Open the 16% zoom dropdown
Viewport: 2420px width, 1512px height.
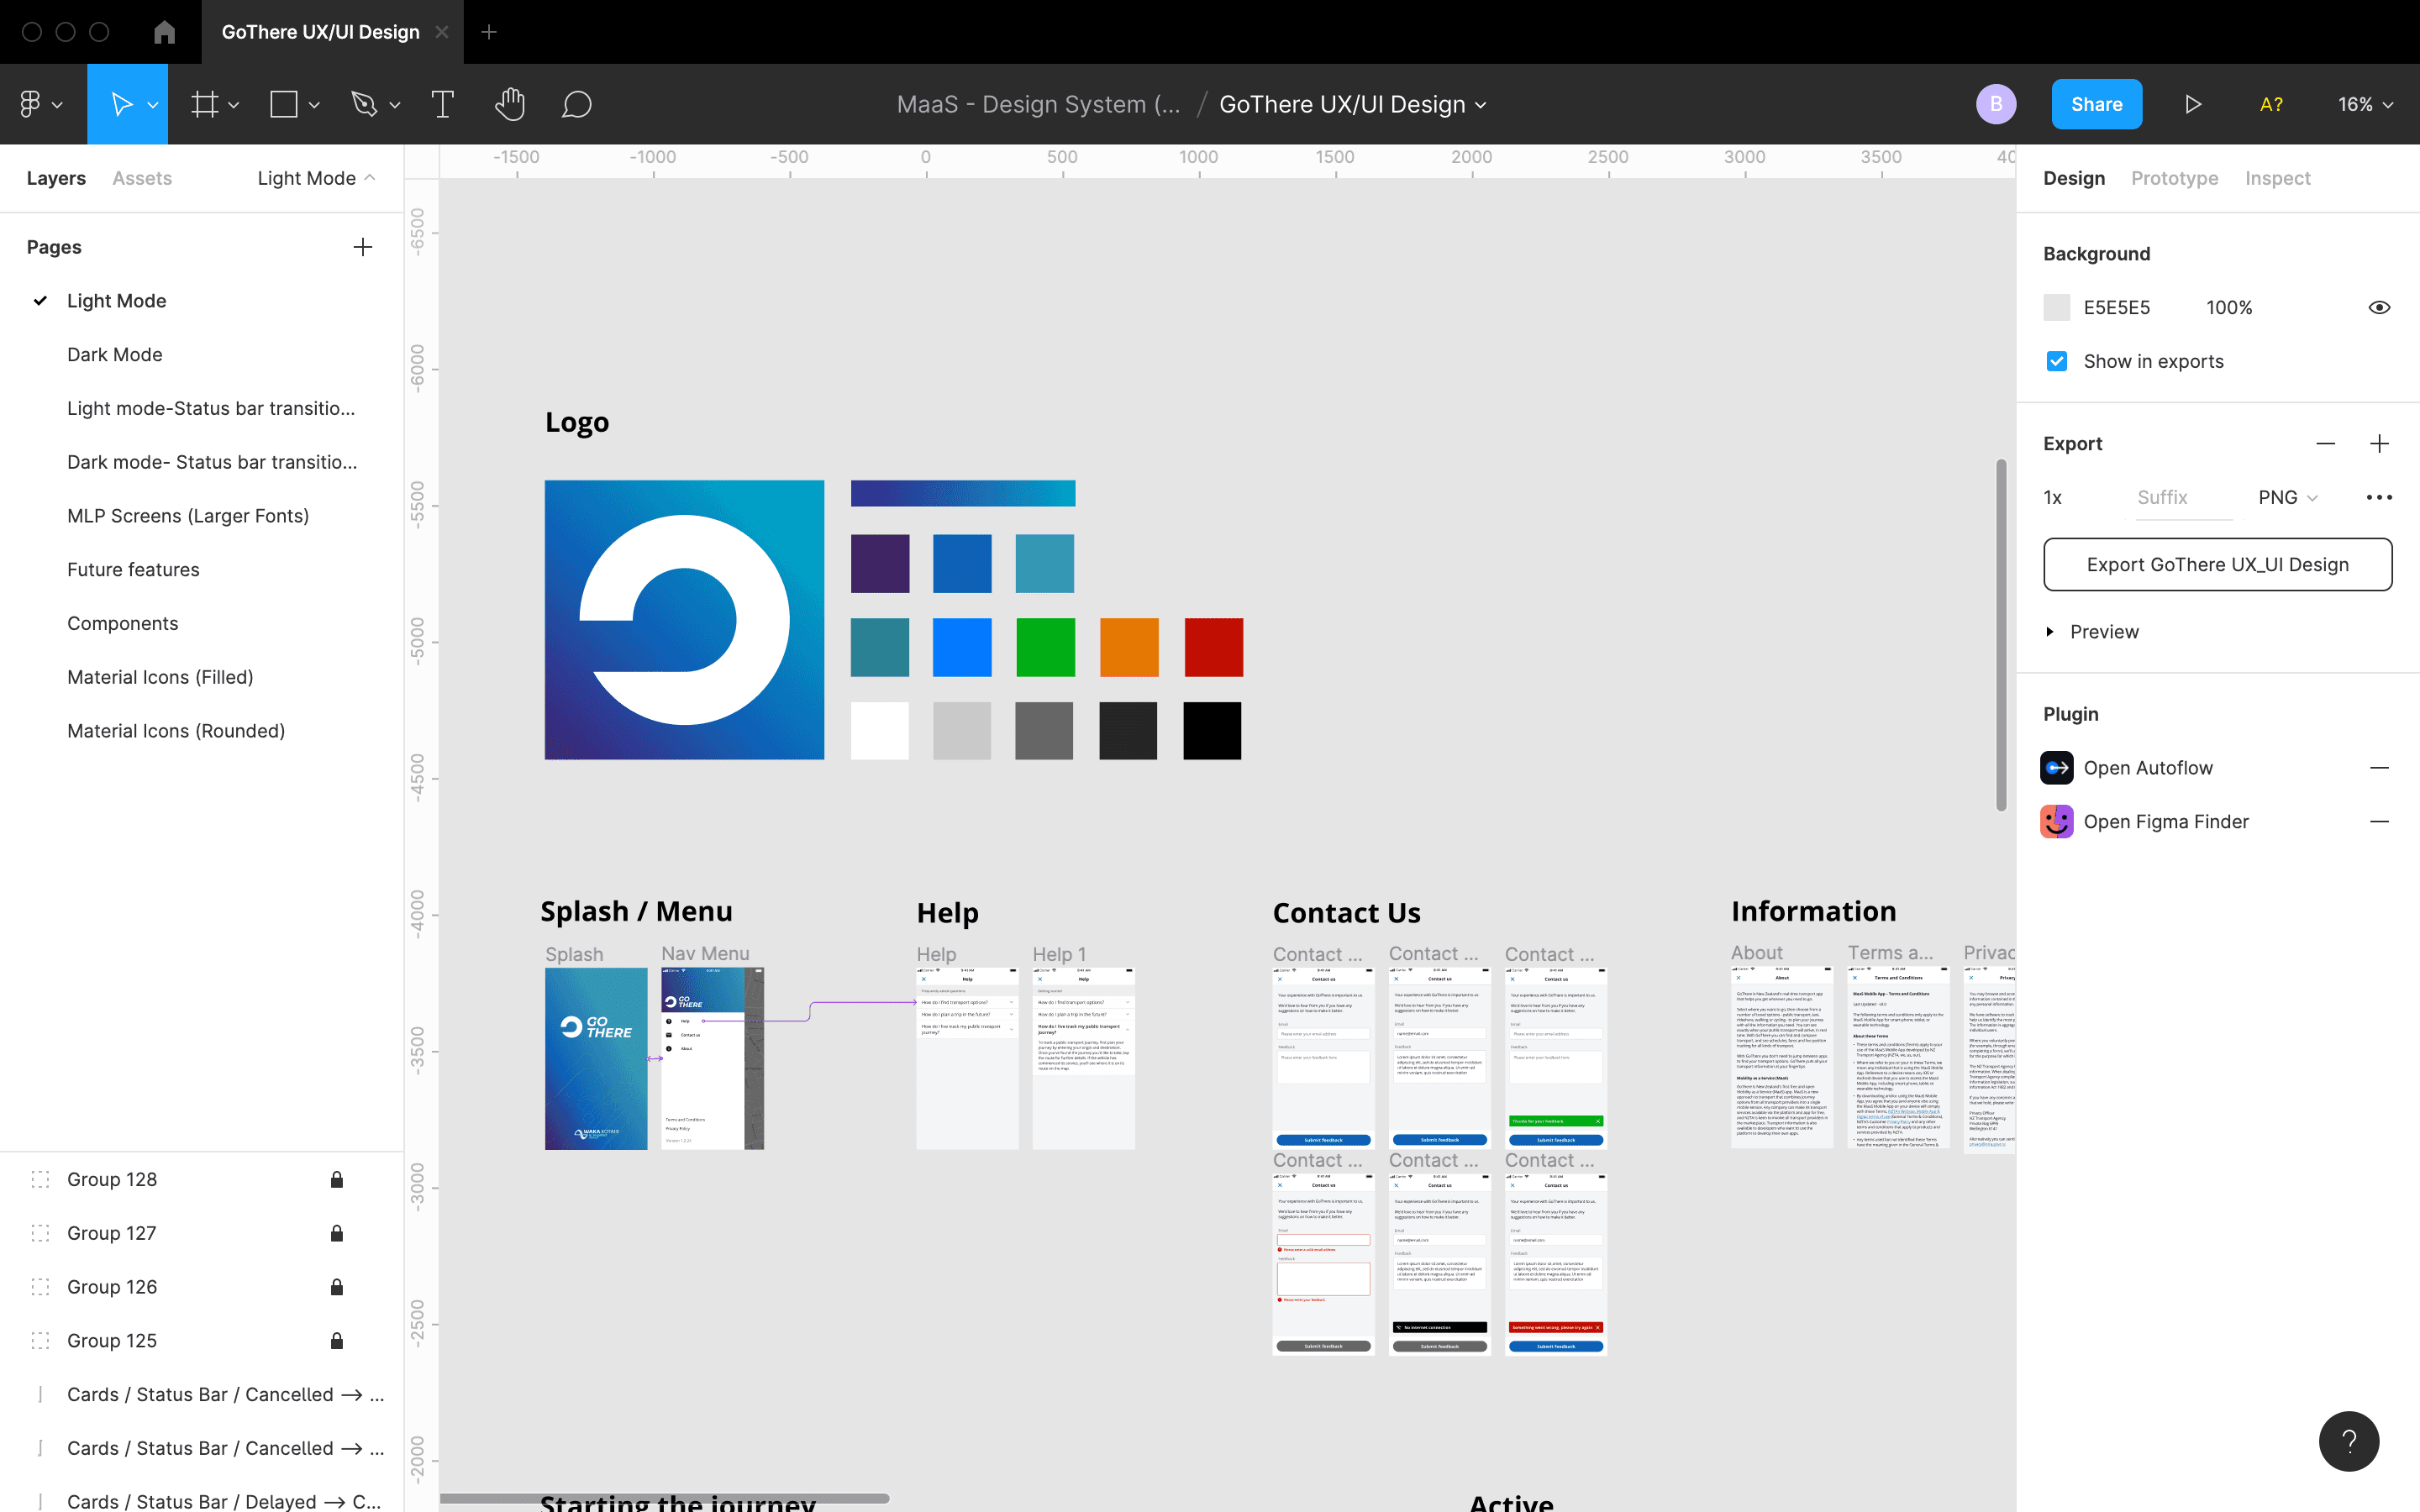[x=2365, y=104]
